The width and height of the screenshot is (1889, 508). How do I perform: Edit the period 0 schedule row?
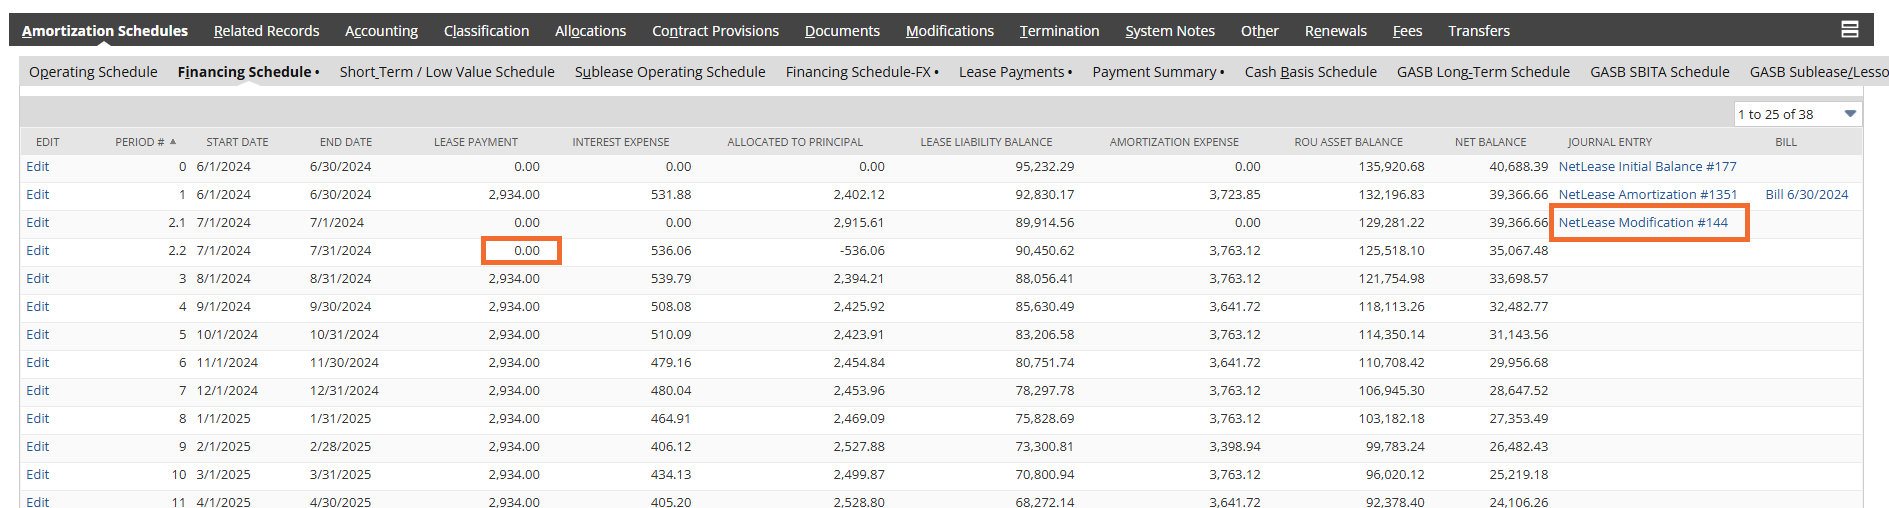(x=38, y=166)
